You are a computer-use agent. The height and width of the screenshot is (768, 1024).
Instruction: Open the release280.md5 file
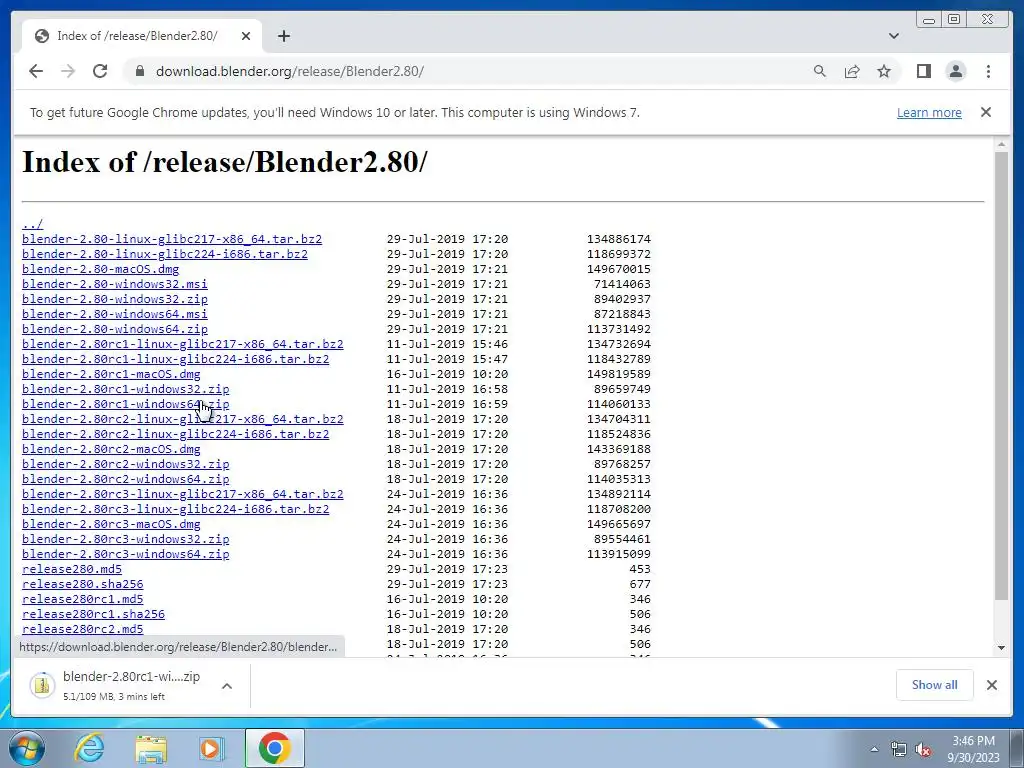tap(72, 569)
